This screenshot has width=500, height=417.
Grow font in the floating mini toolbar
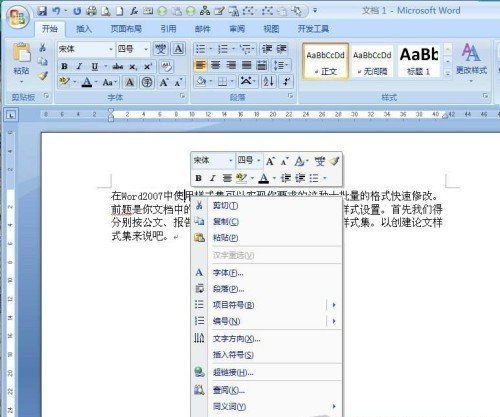[x=270, y=162]
